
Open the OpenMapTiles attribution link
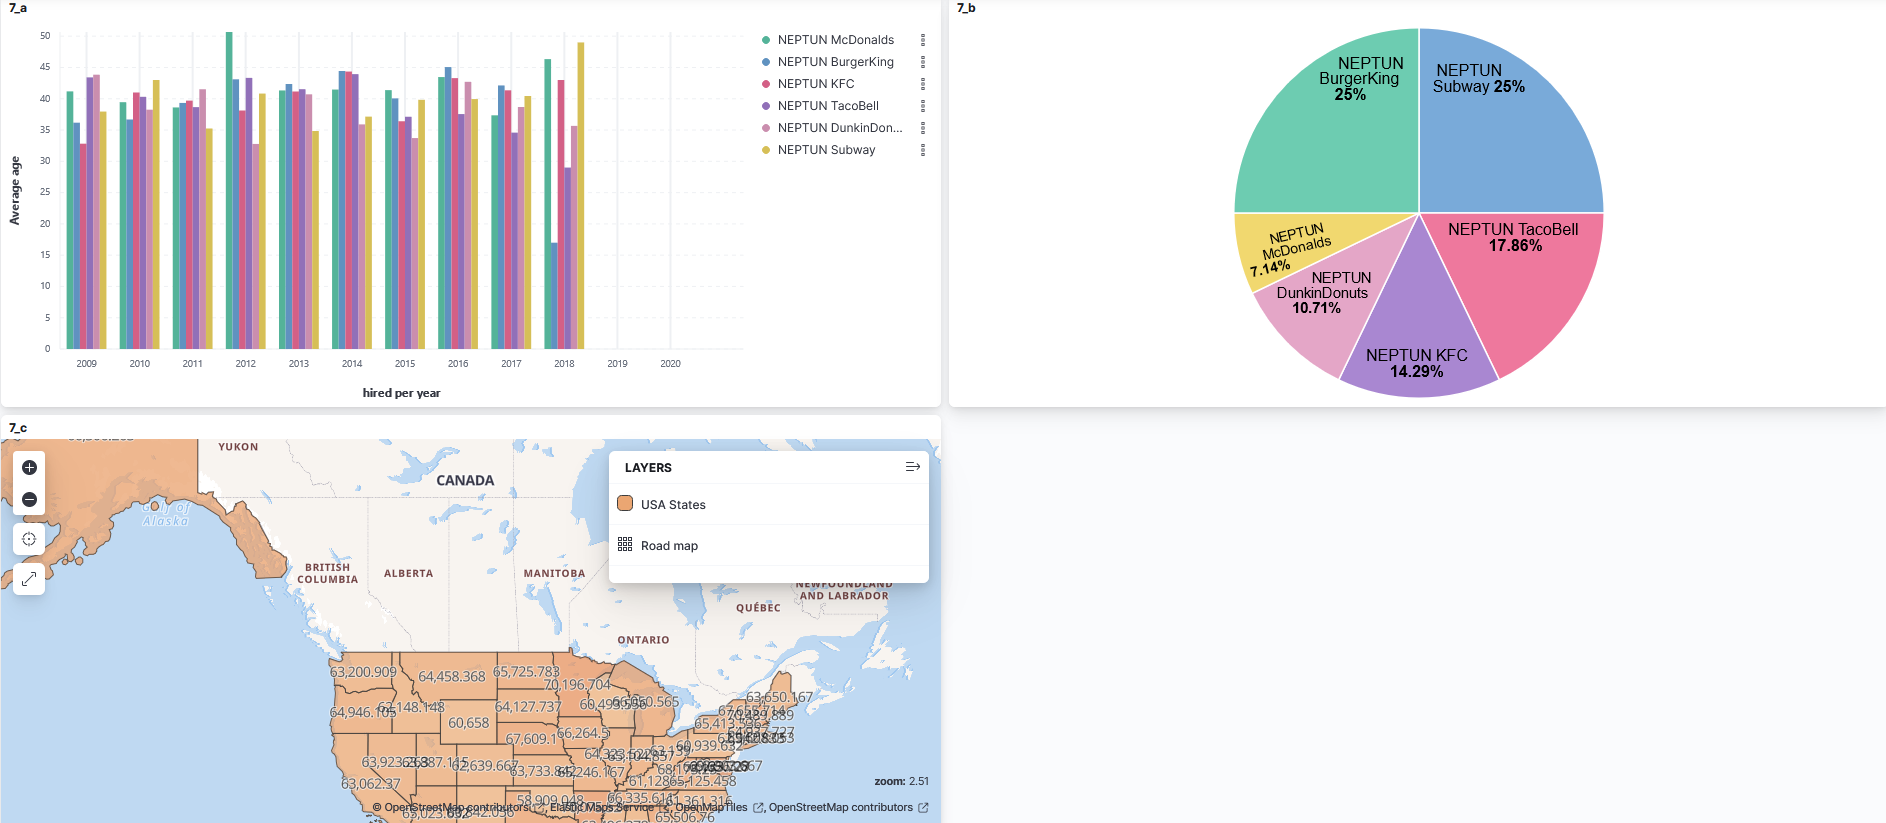coord(711,807)
